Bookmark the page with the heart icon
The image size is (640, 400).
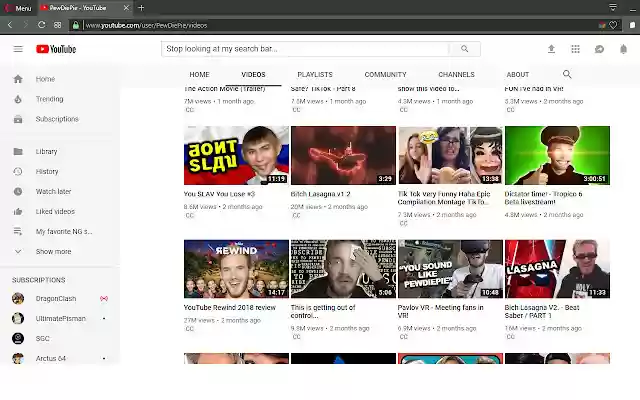(x=613, y=25)
